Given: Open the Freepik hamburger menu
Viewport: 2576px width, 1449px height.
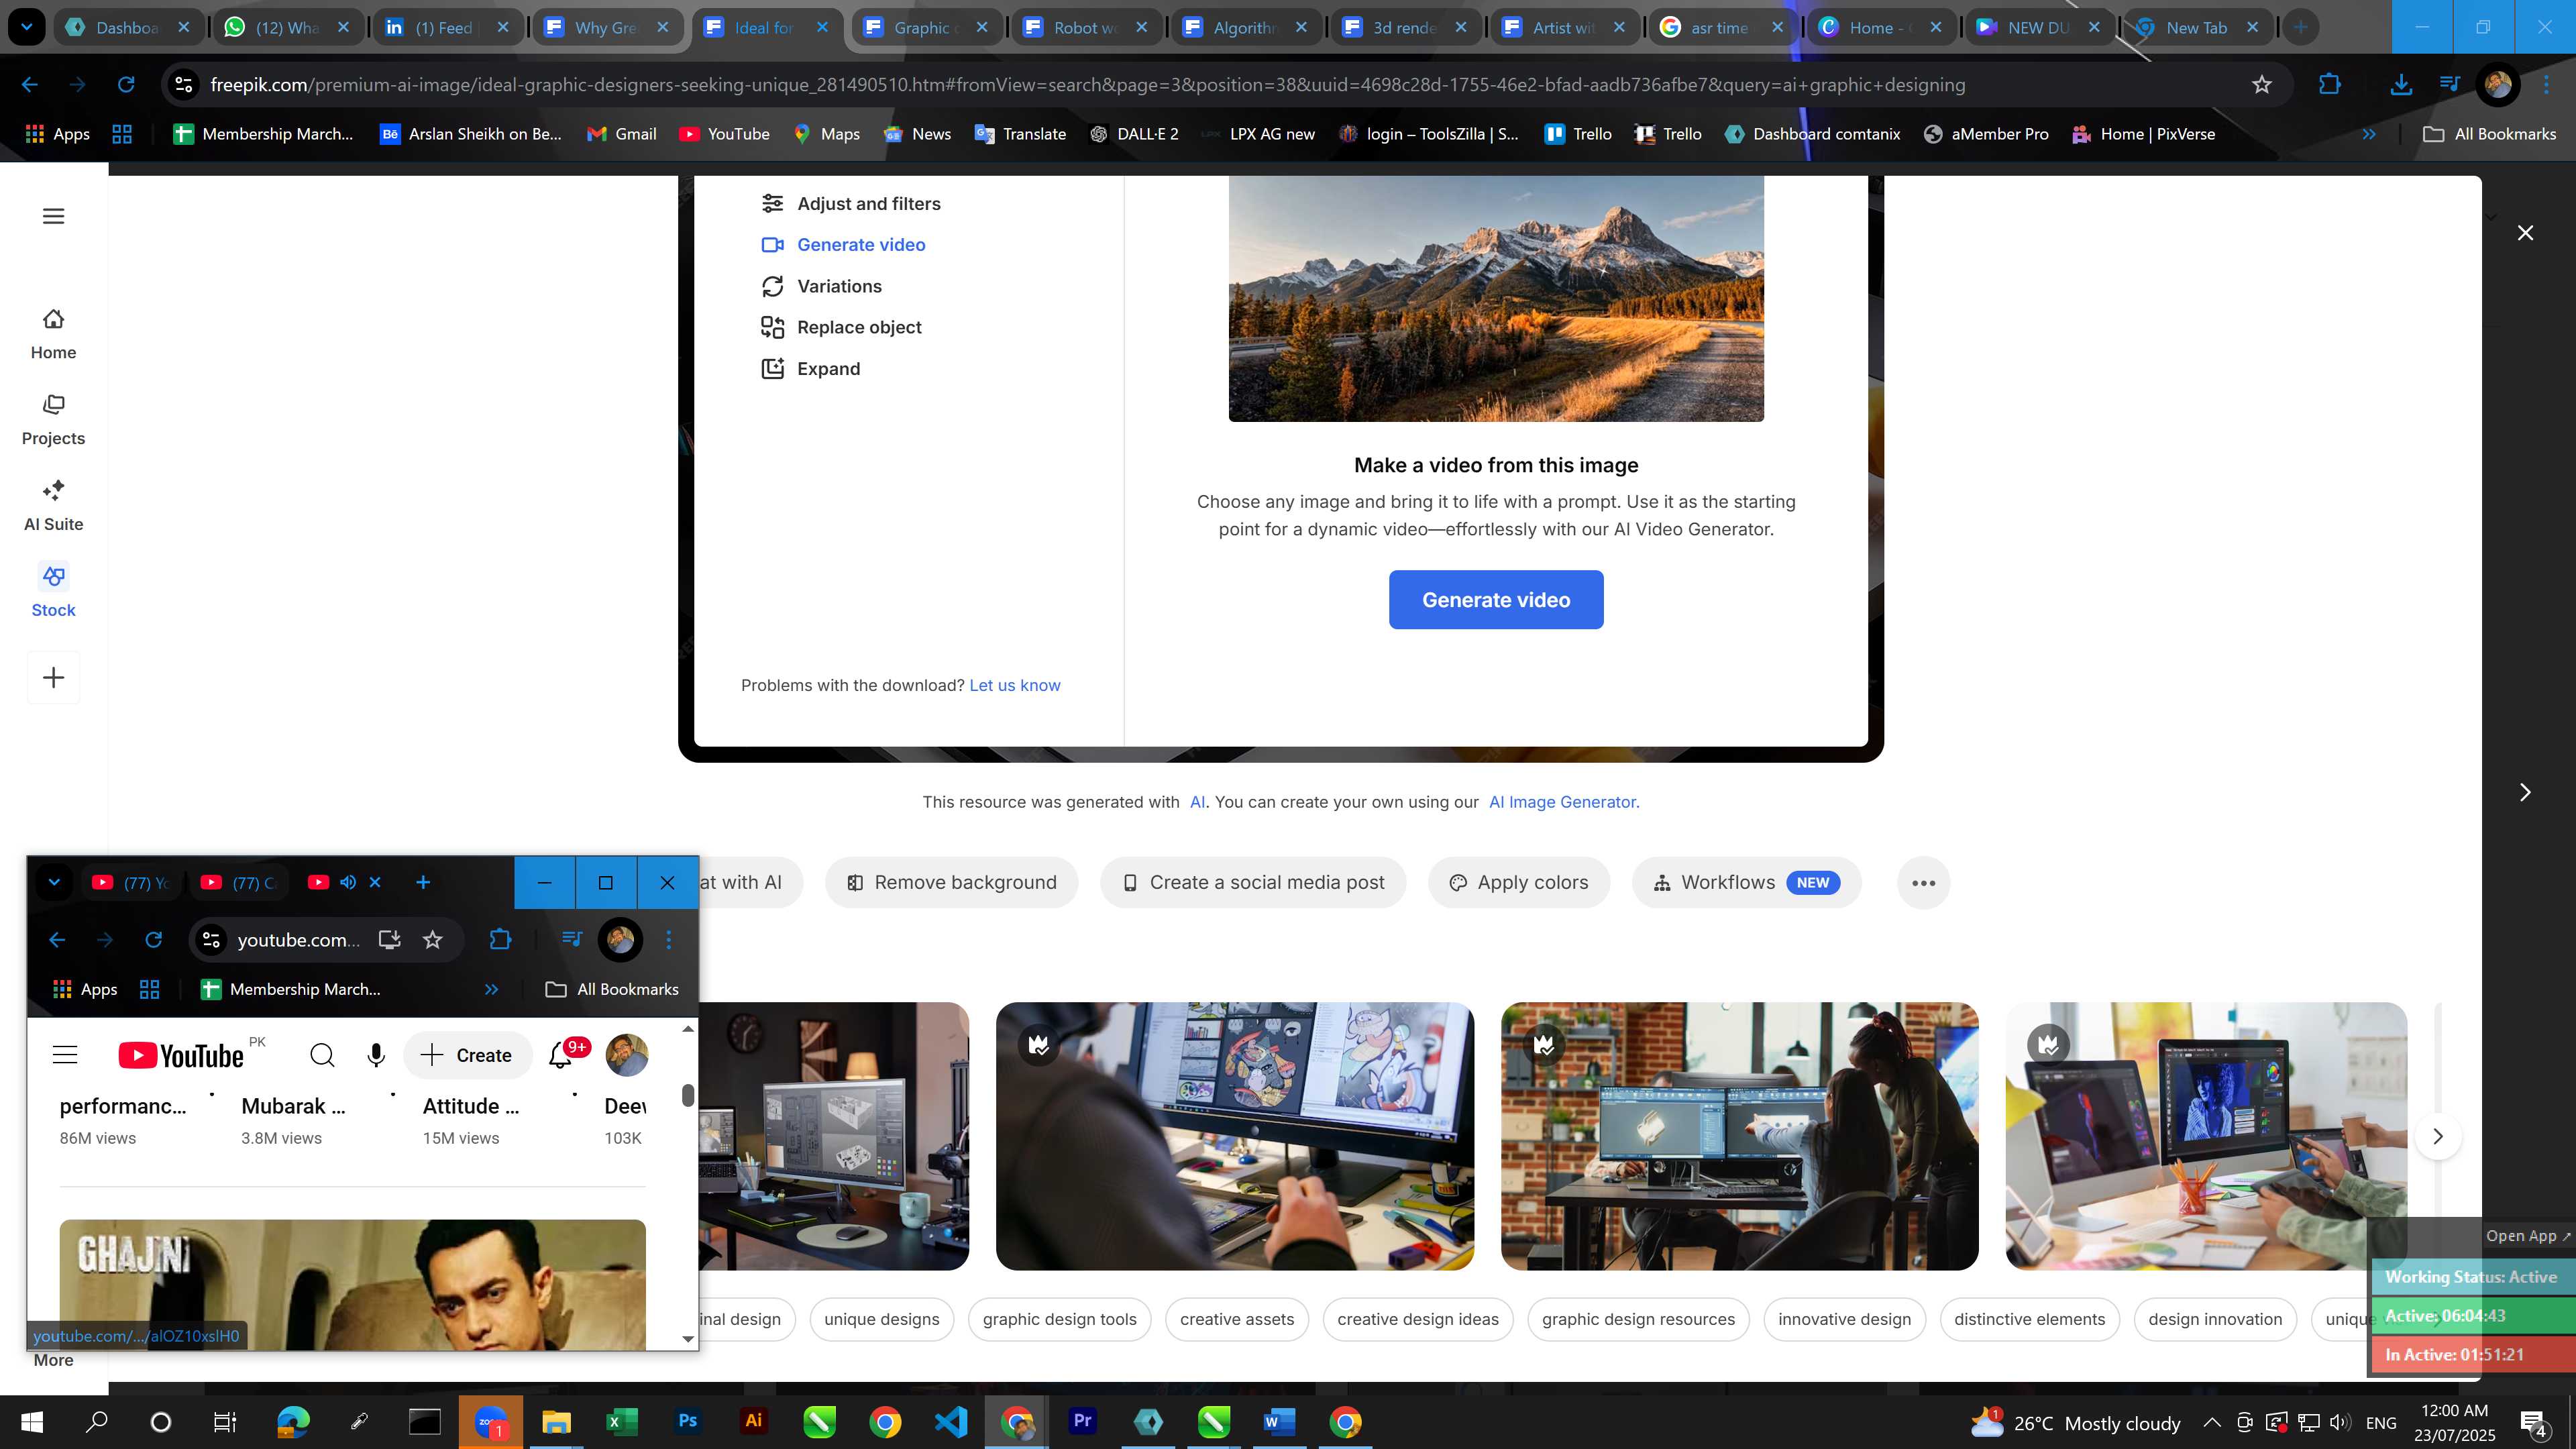Looking at the screenshot, I should 53,216.
